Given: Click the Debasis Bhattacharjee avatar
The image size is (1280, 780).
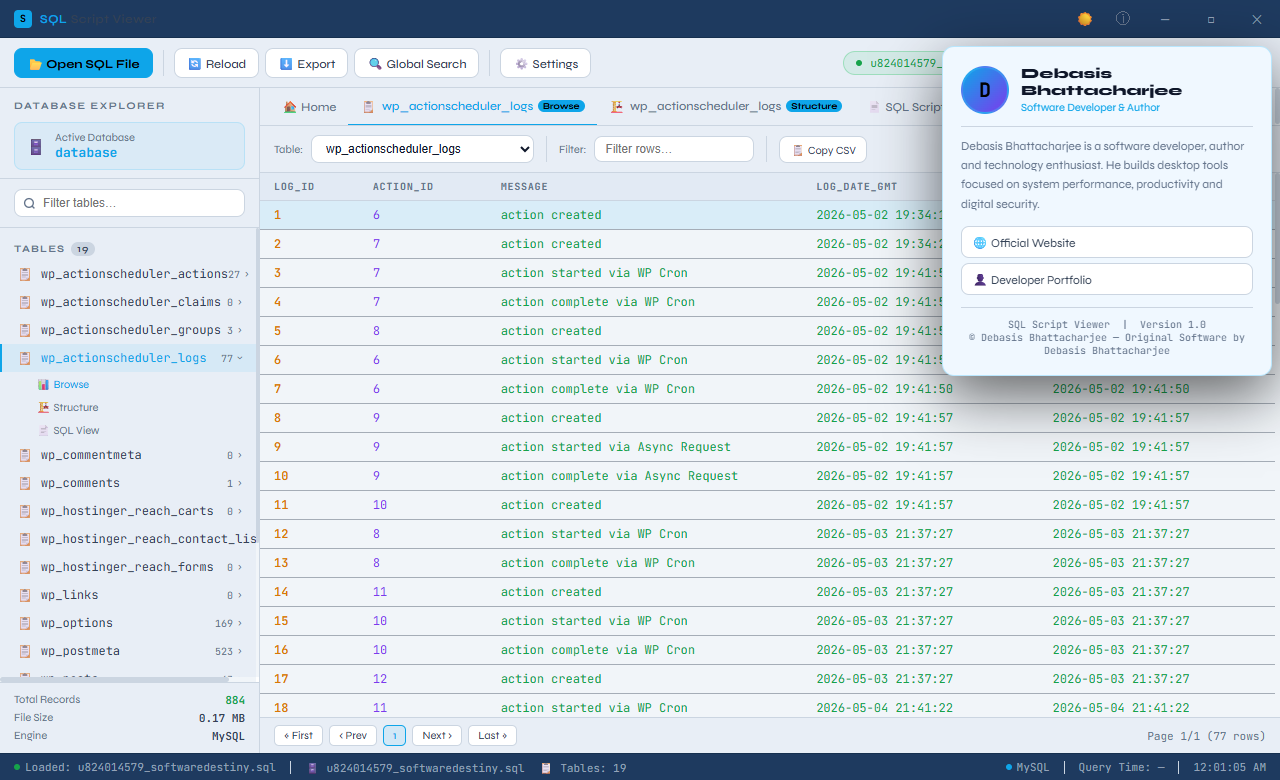Looking at the screenshot, I should pyautogui.click(x=985, y=90).
